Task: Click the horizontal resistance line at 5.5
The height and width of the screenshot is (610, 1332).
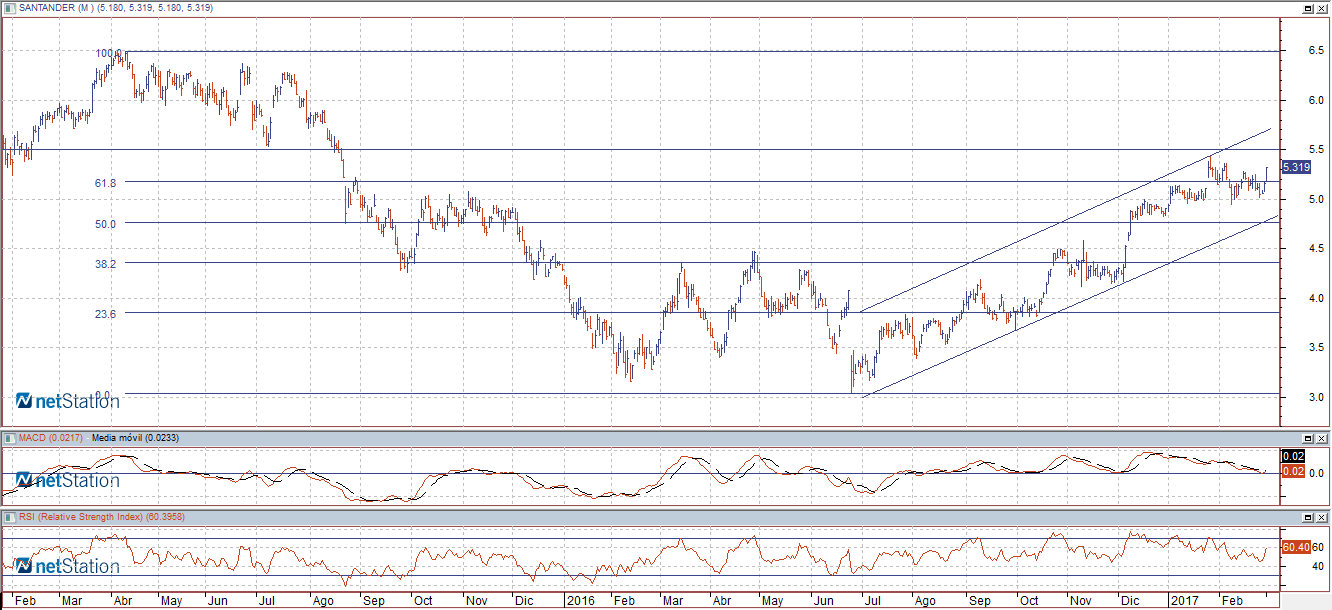Action: click(x=640, y=150)
